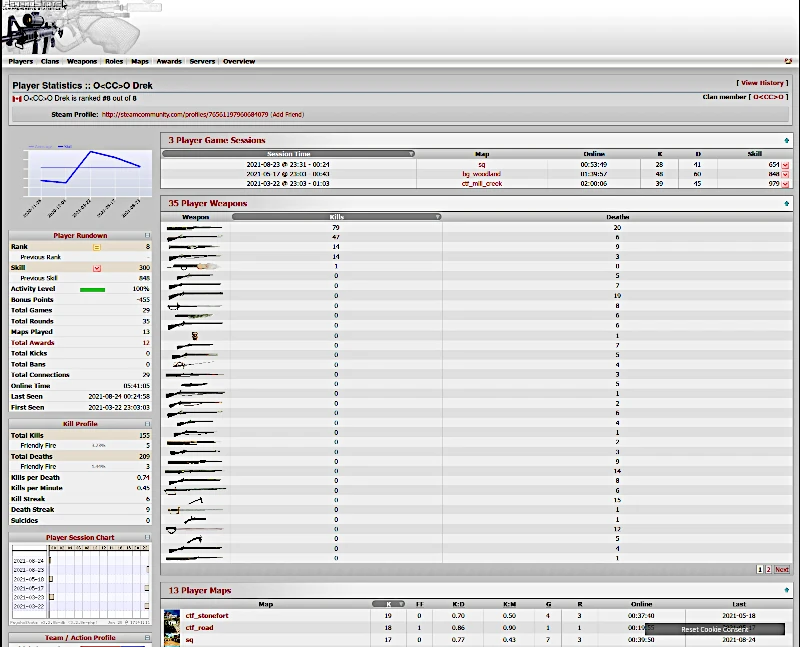
Task: Collapse the Player Game Sessions section arrow
Action: click(788, 141)
